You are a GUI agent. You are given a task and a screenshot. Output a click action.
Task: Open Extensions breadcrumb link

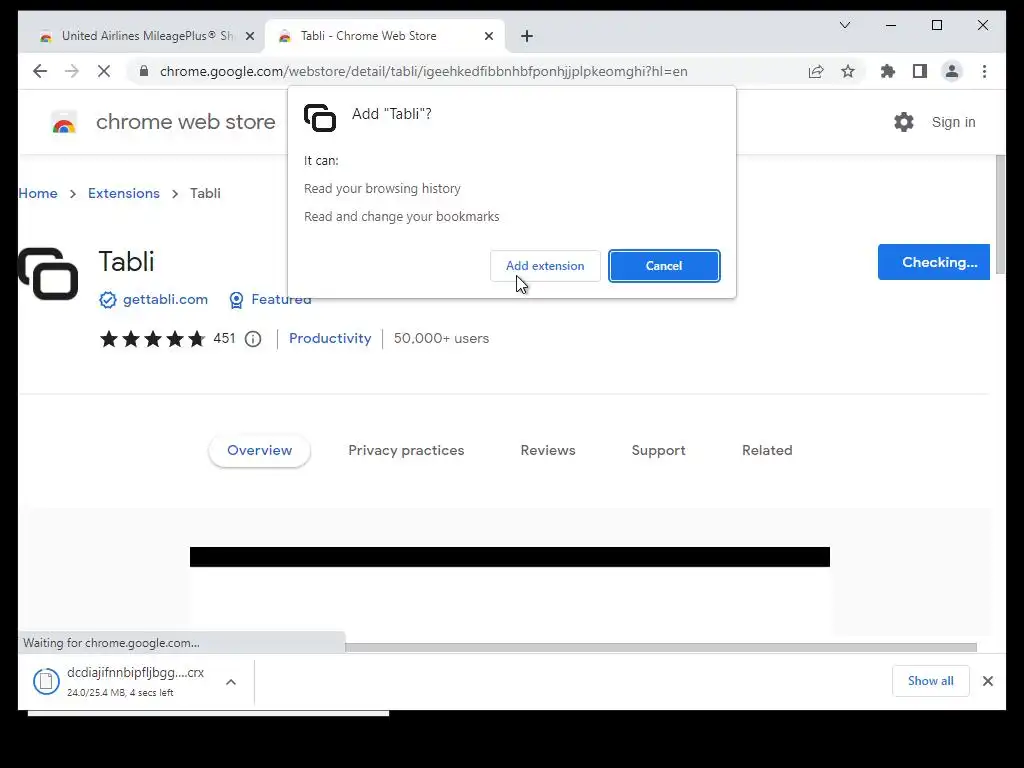point(123,193)
